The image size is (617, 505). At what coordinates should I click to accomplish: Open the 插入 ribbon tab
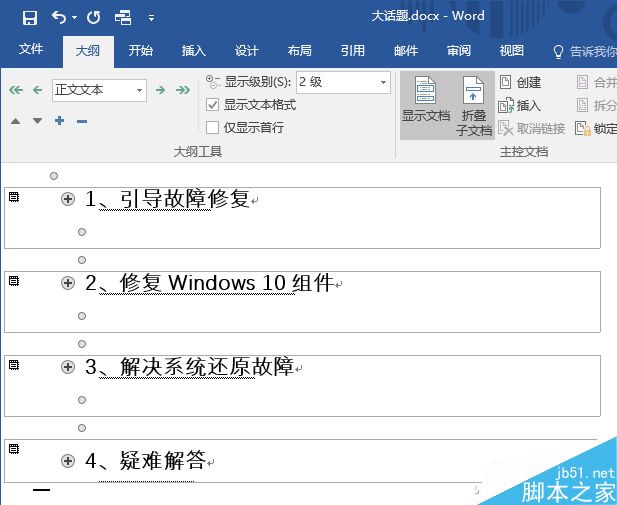click(x=194, y=51)
